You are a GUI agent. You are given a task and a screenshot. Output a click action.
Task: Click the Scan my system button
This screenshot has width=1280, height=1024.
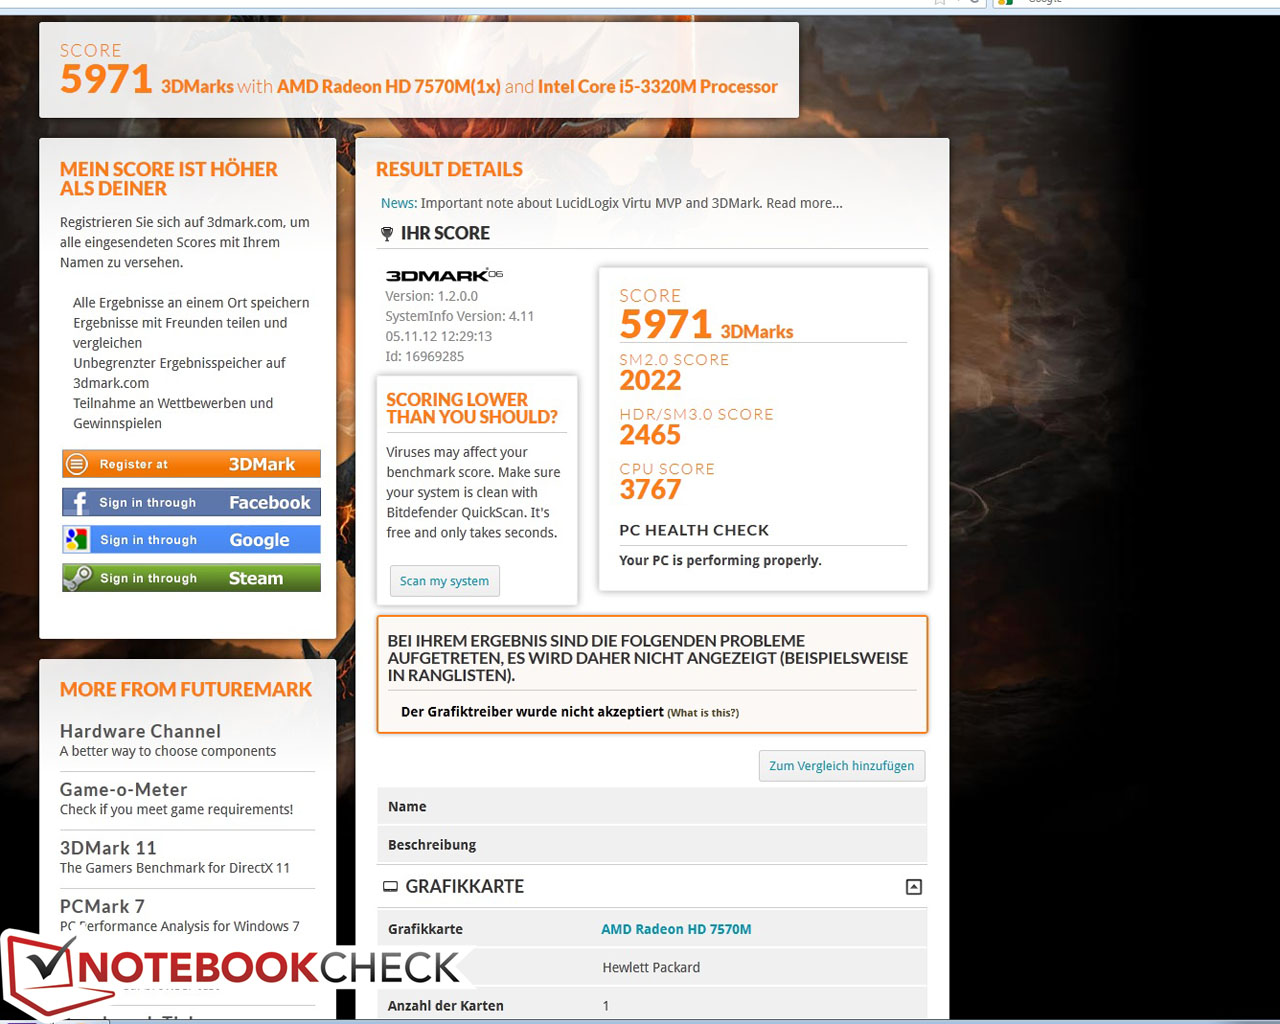tap(444, 581)
